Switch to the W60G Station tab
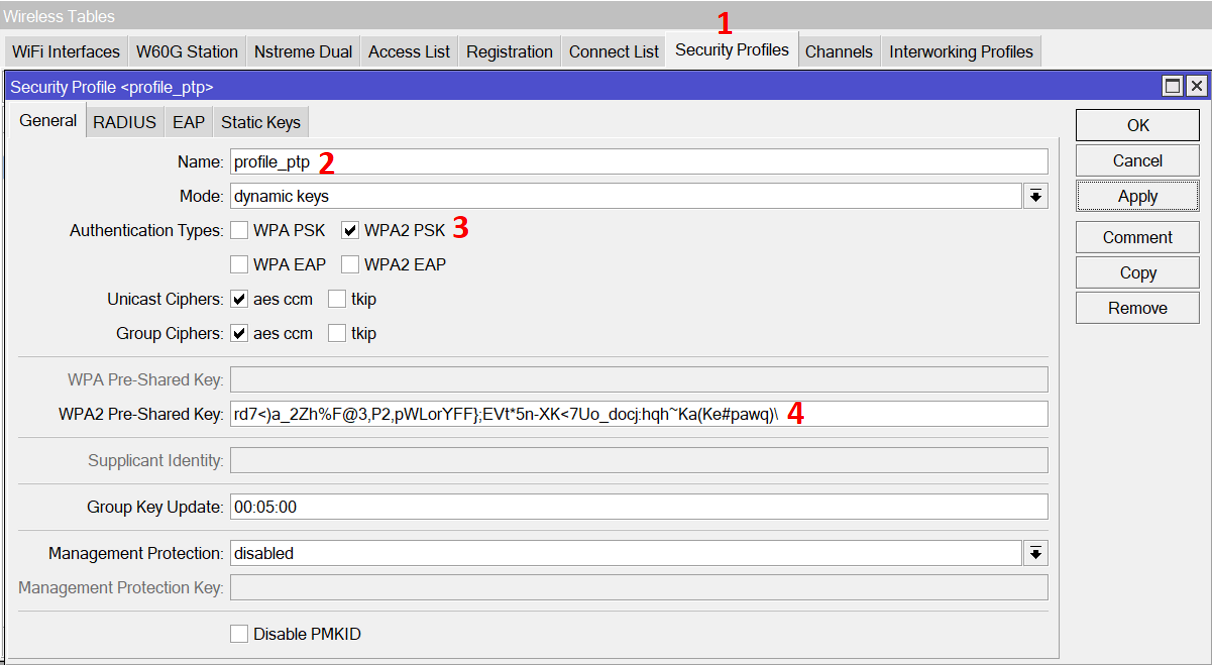Image resolution: width=1214 pixels, height=665 pixels. click(187, 52)
